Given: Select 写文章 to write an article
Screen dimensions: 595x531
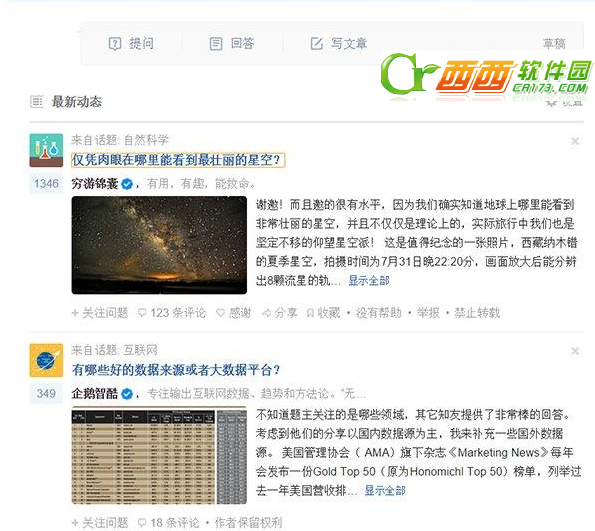Looking at the screenshot, I should (x=338, y=44).
